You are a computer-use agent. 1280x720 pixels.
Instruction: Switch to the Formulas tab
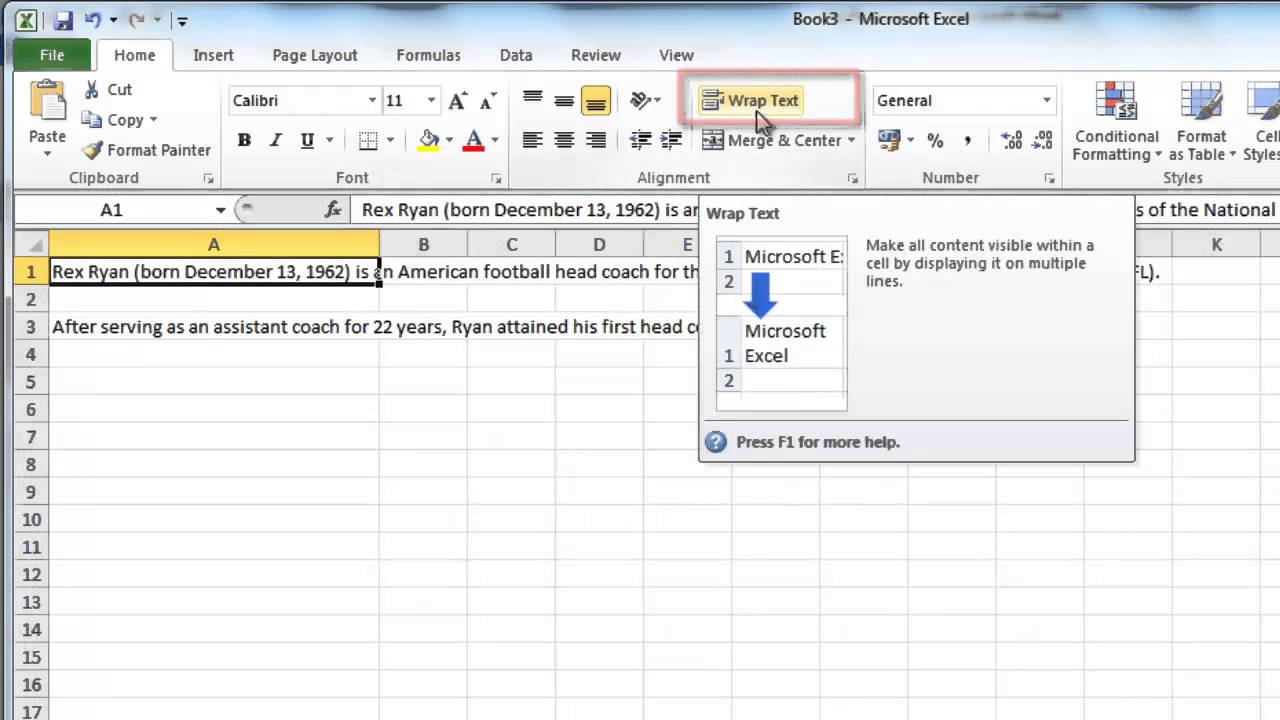428,55
